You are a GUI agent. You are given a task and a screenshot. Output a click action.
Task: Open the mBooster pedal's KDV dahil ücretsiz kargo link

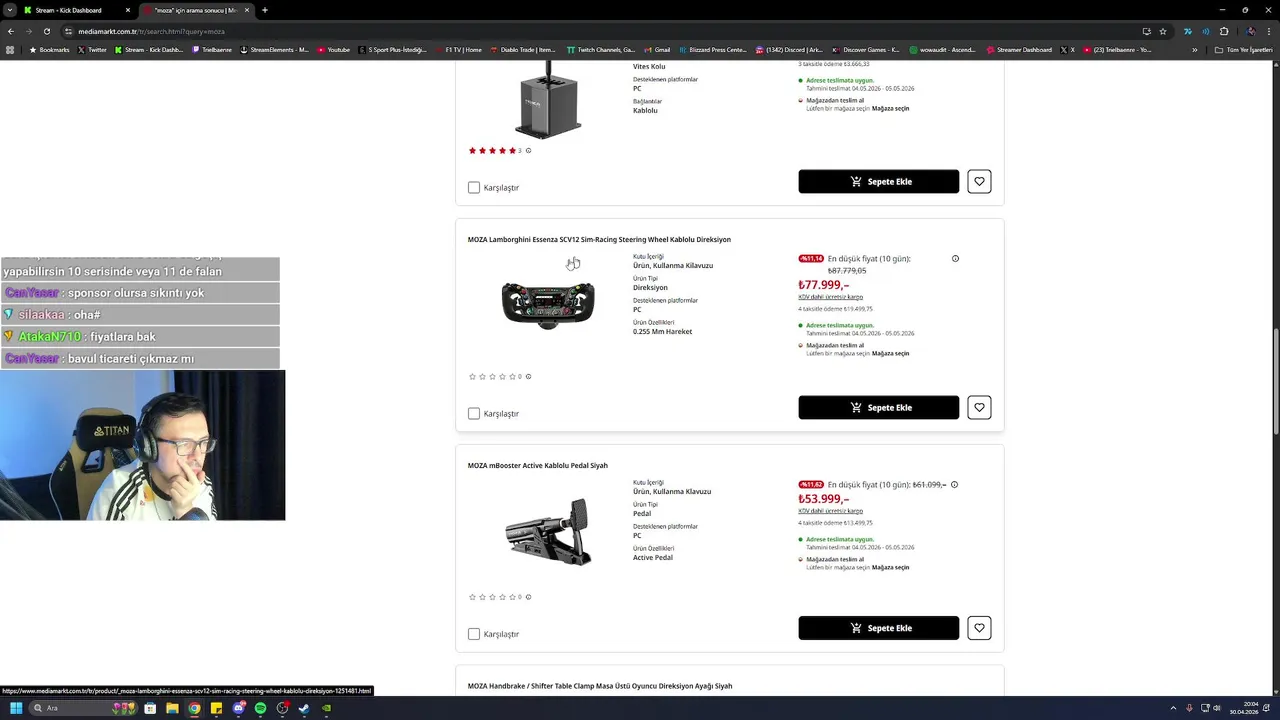point(830,511)
